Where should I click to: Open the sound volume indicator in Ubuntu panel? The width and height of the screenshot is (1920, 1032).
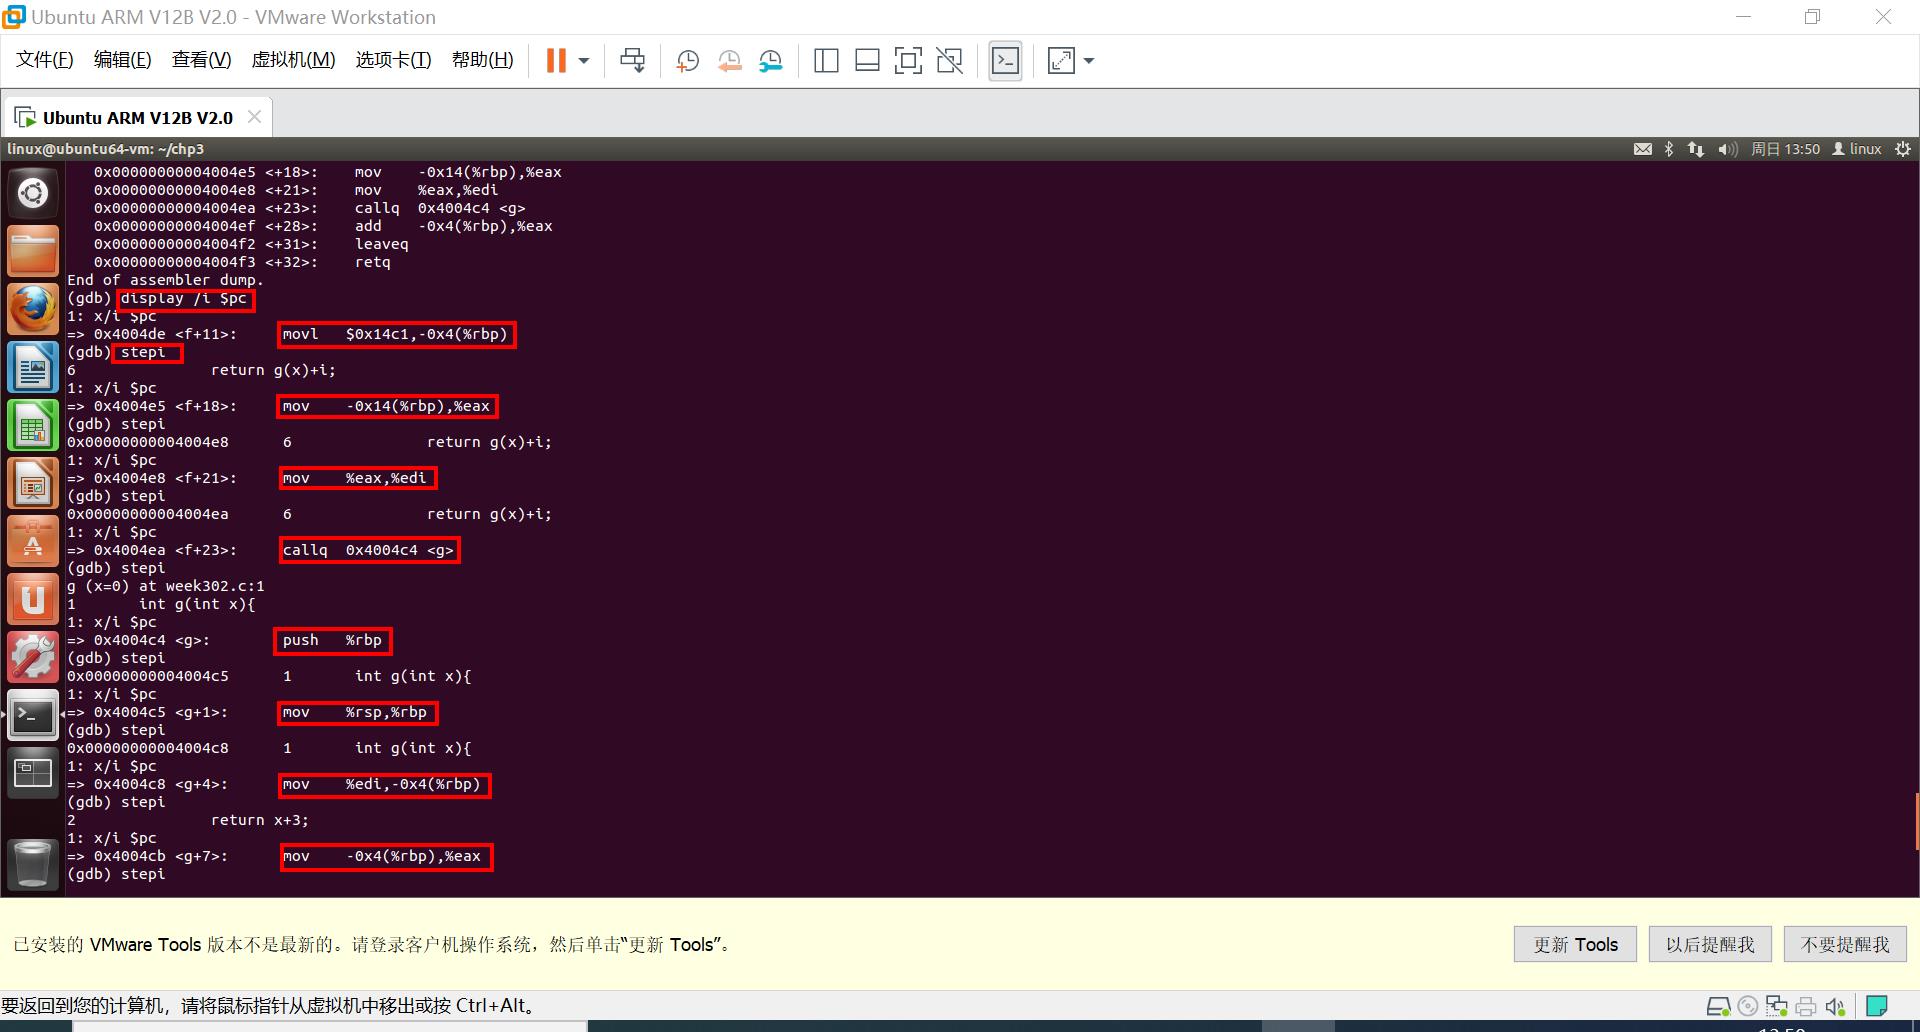click(1728, 149)
